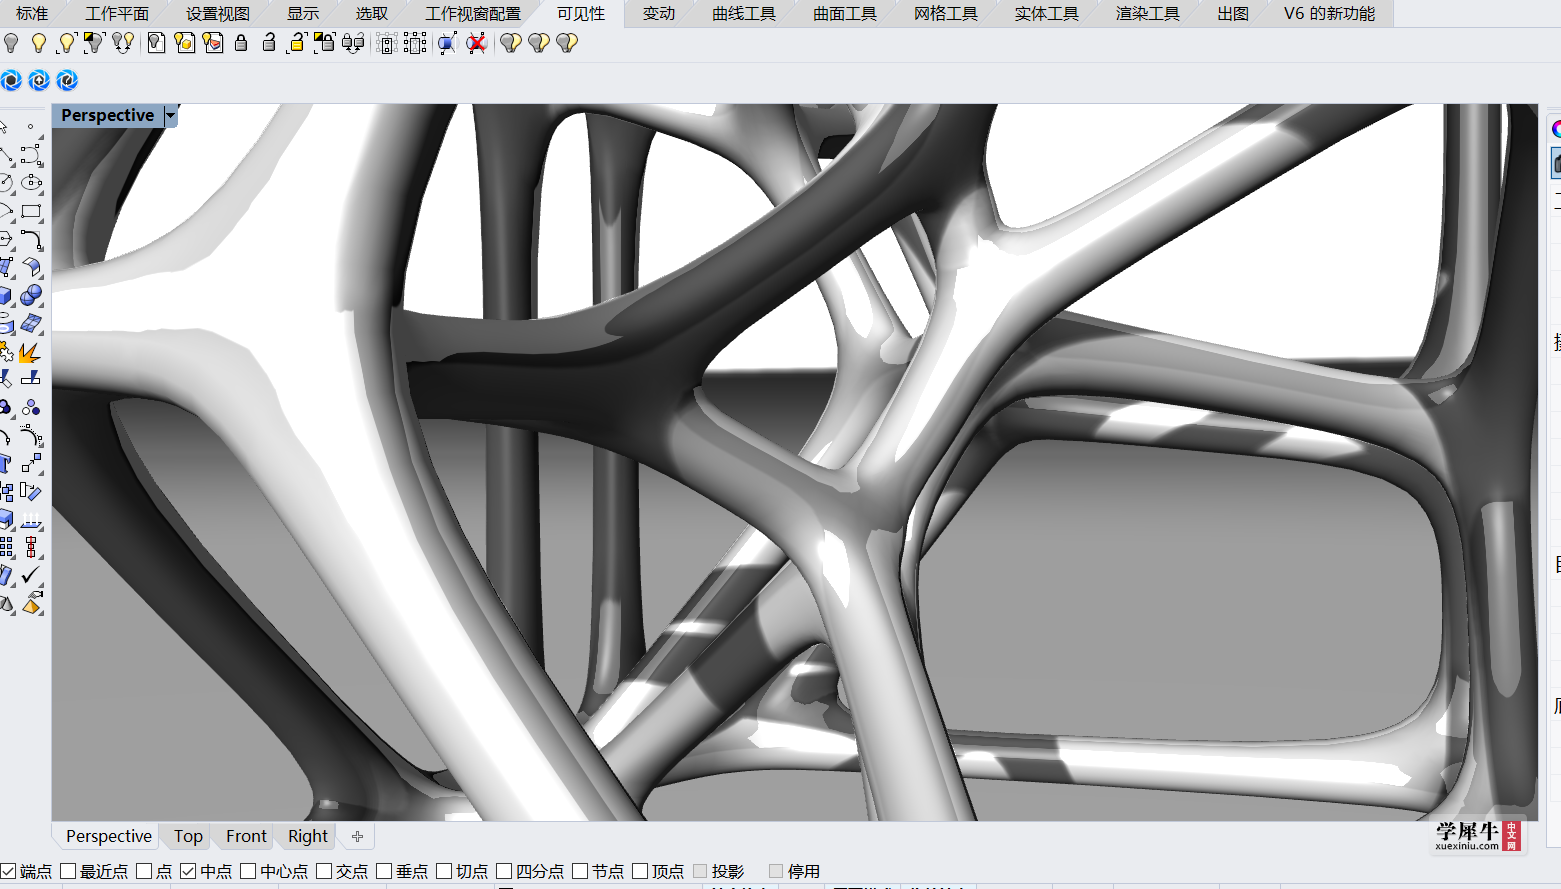Enable the 四分点 osnap checkbox
The height and width of the screenshot is (889, 1561).
point(504,871)
